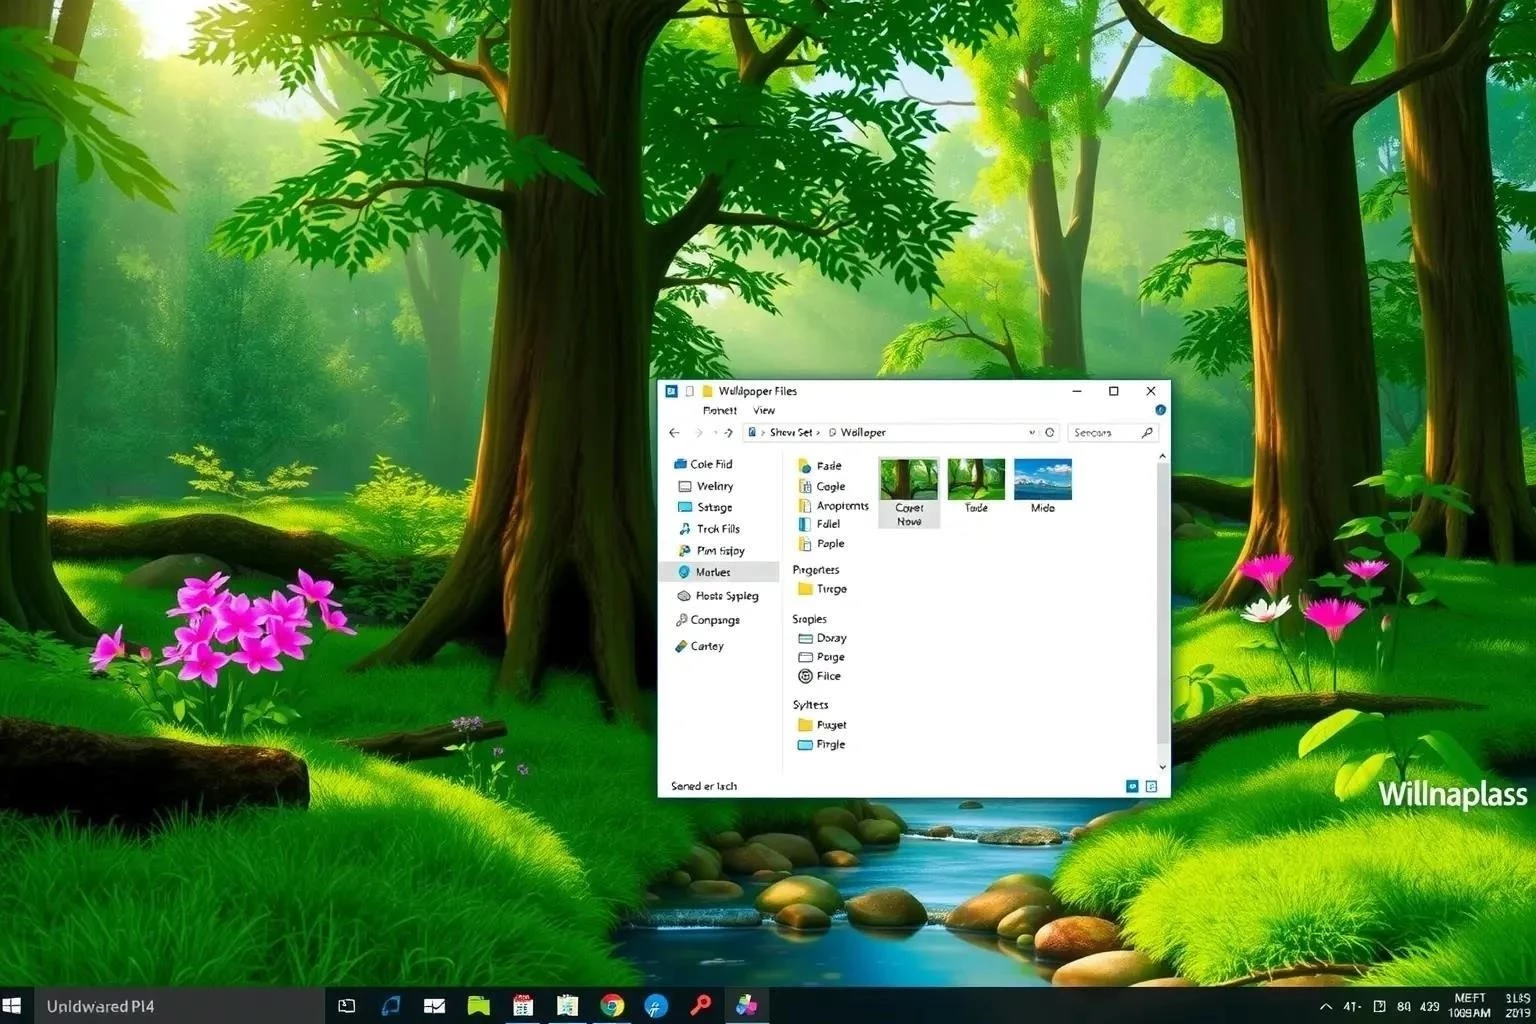Open the red calendar taskbar app

[x=523, y=1006]
